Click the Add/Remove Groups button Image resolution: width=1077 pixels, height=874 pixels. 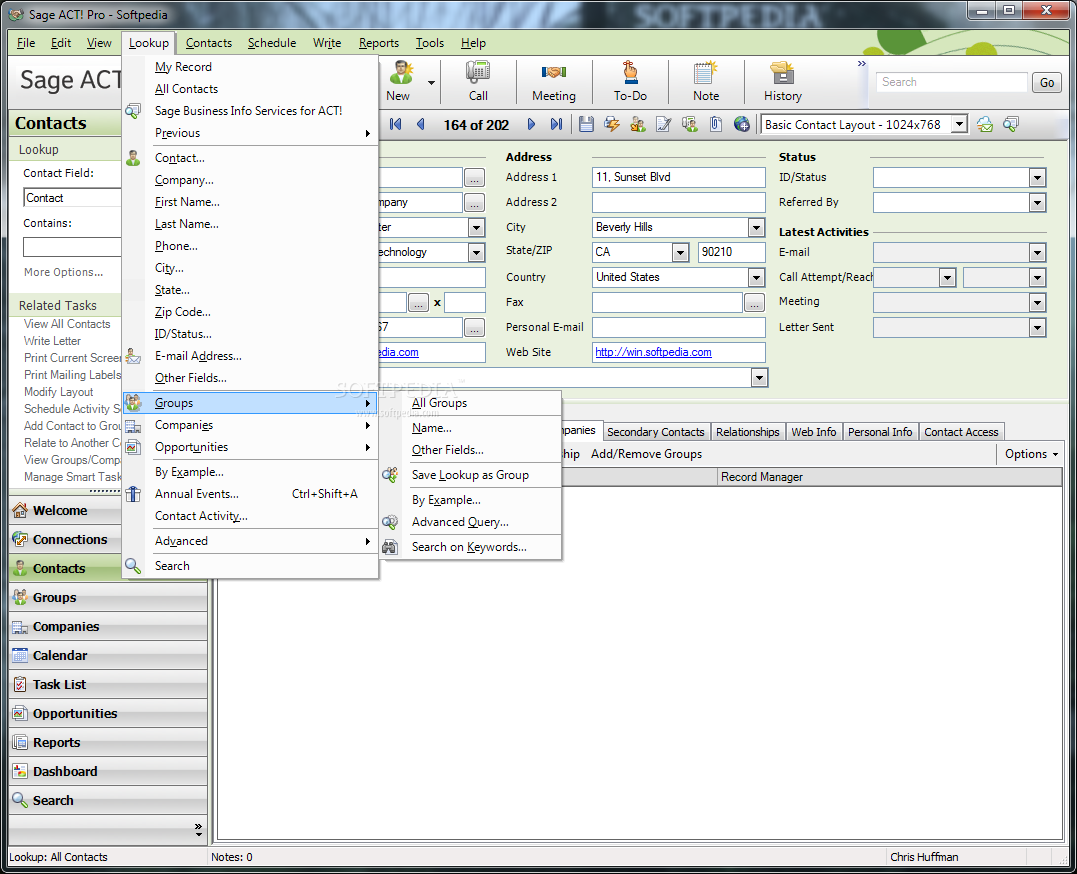pos(646,454)
